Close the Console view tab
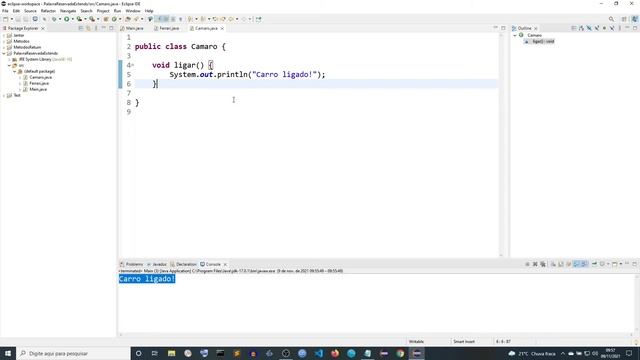This screenshot has height=360, width=640. [225, 264]
